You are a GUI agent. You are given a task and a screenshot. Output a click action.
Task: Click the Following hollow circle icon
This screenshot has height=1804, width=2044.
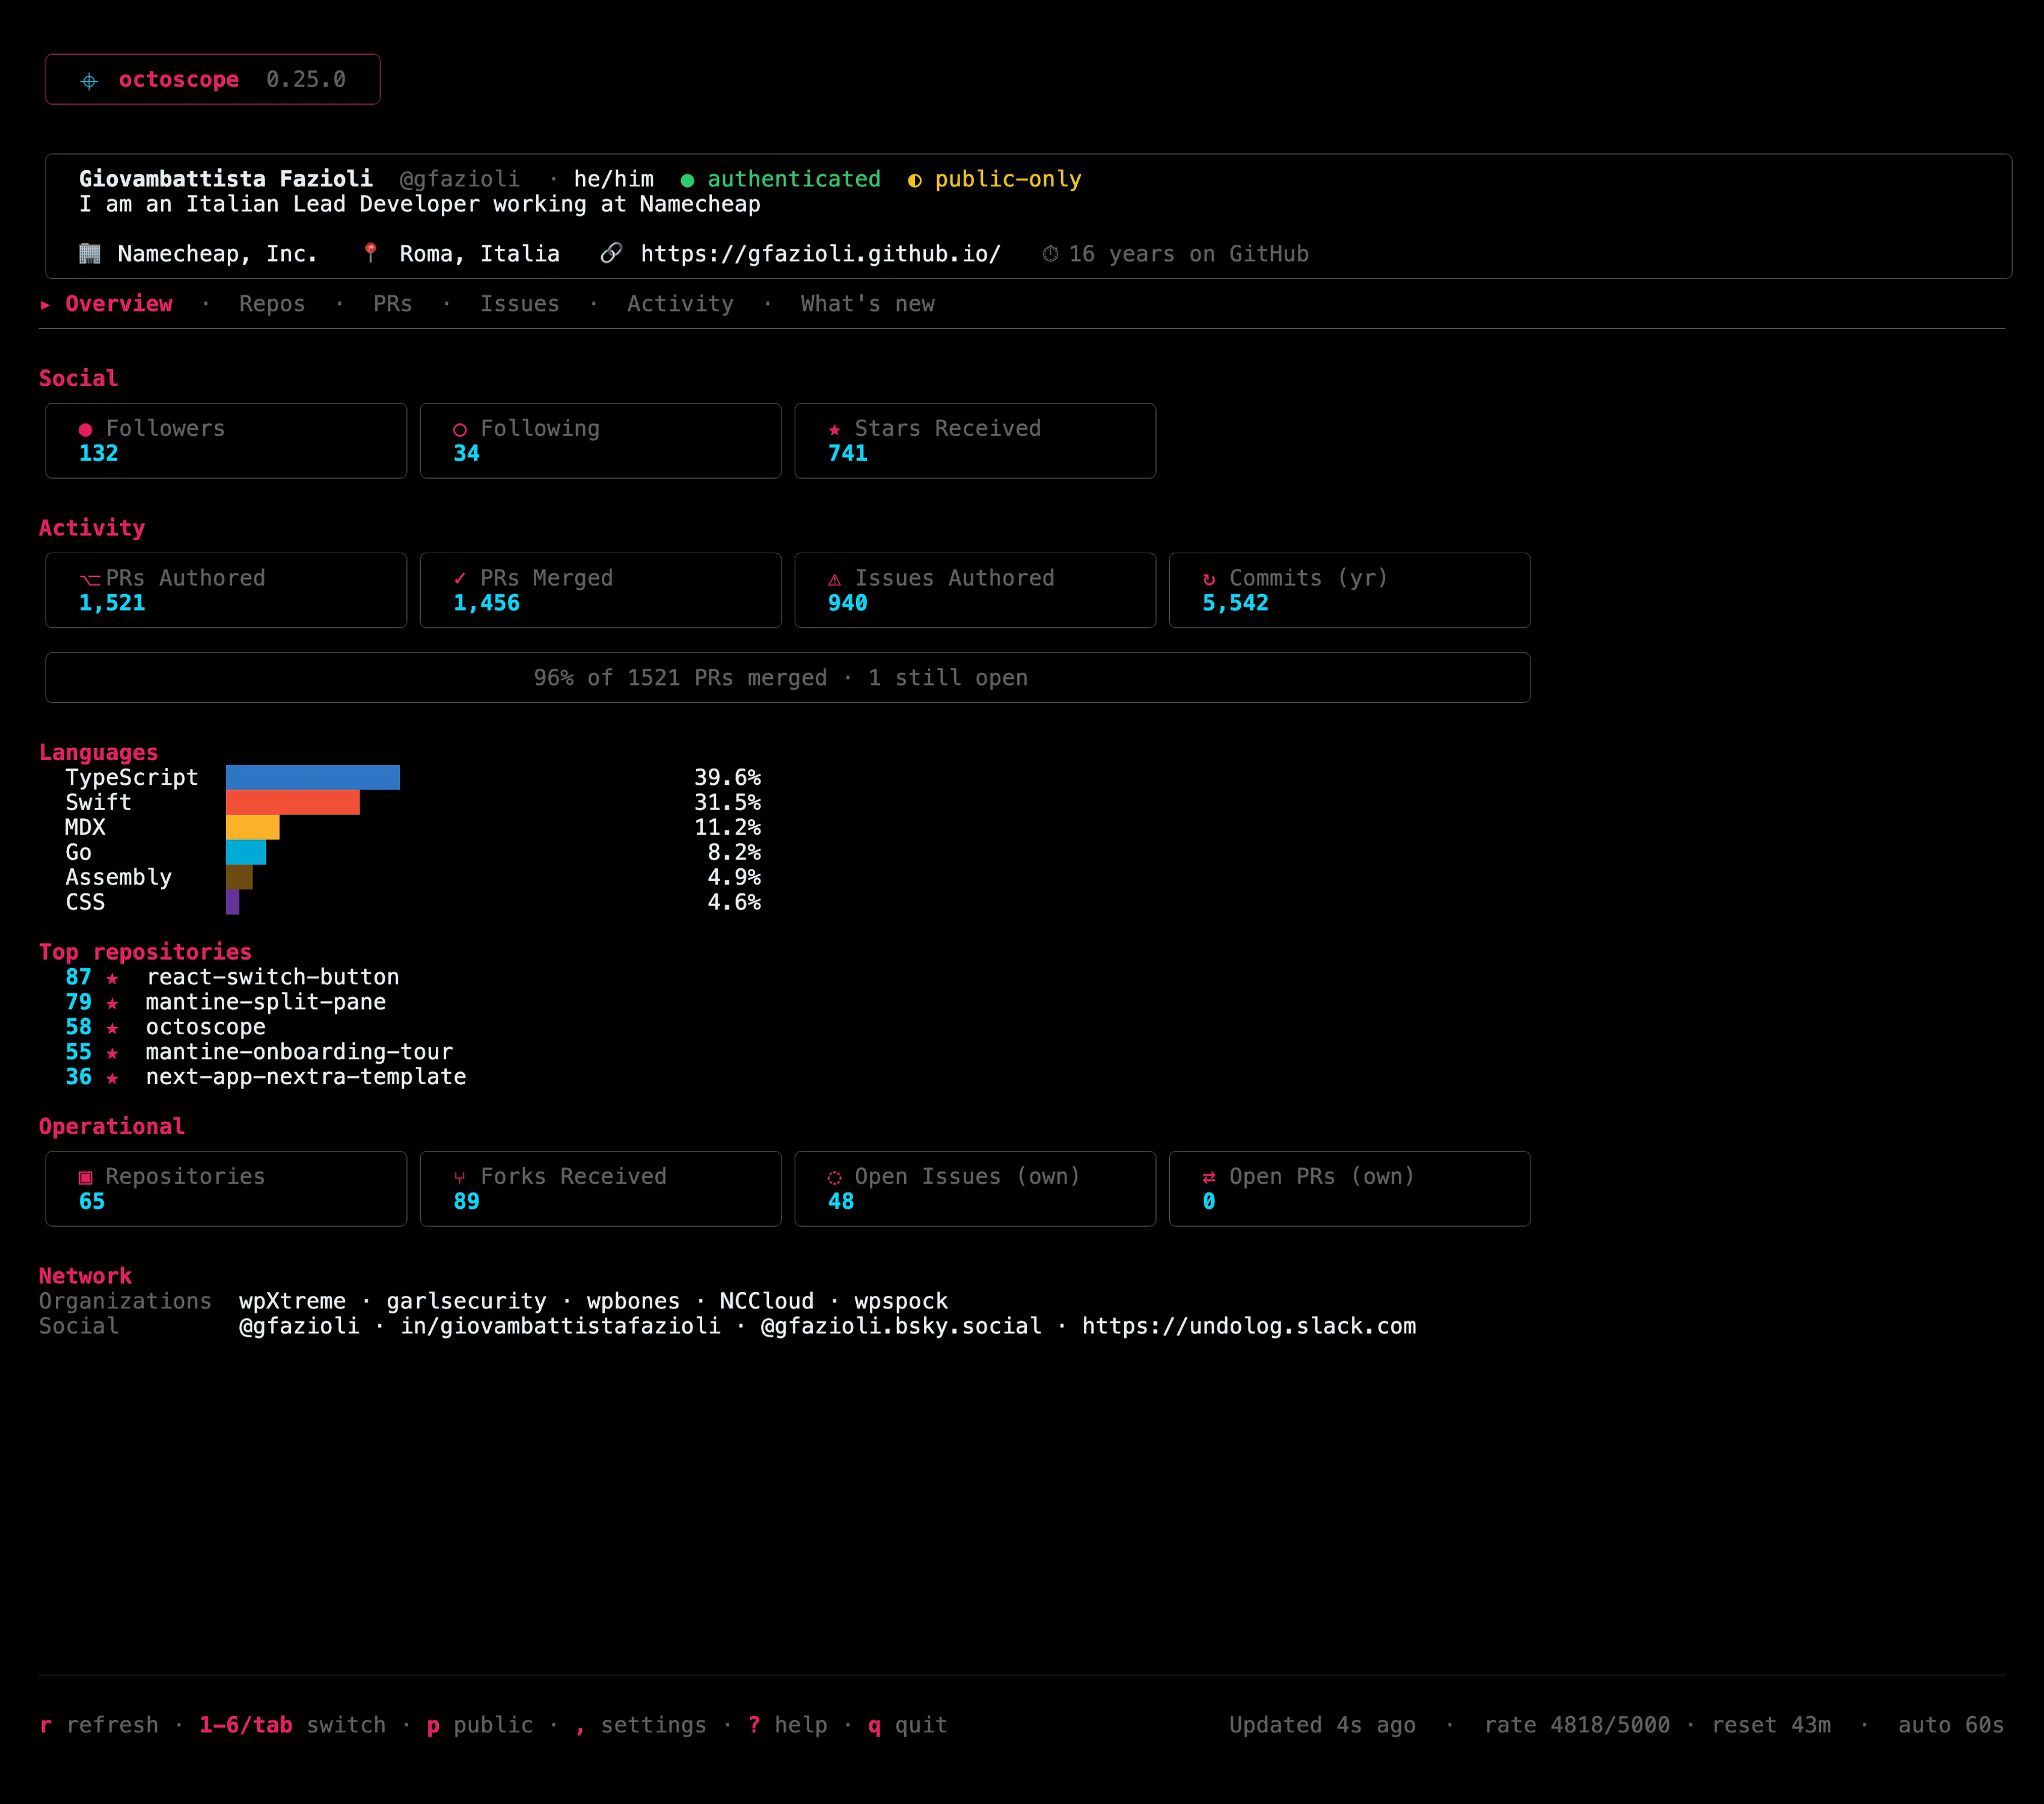[460, 430]
